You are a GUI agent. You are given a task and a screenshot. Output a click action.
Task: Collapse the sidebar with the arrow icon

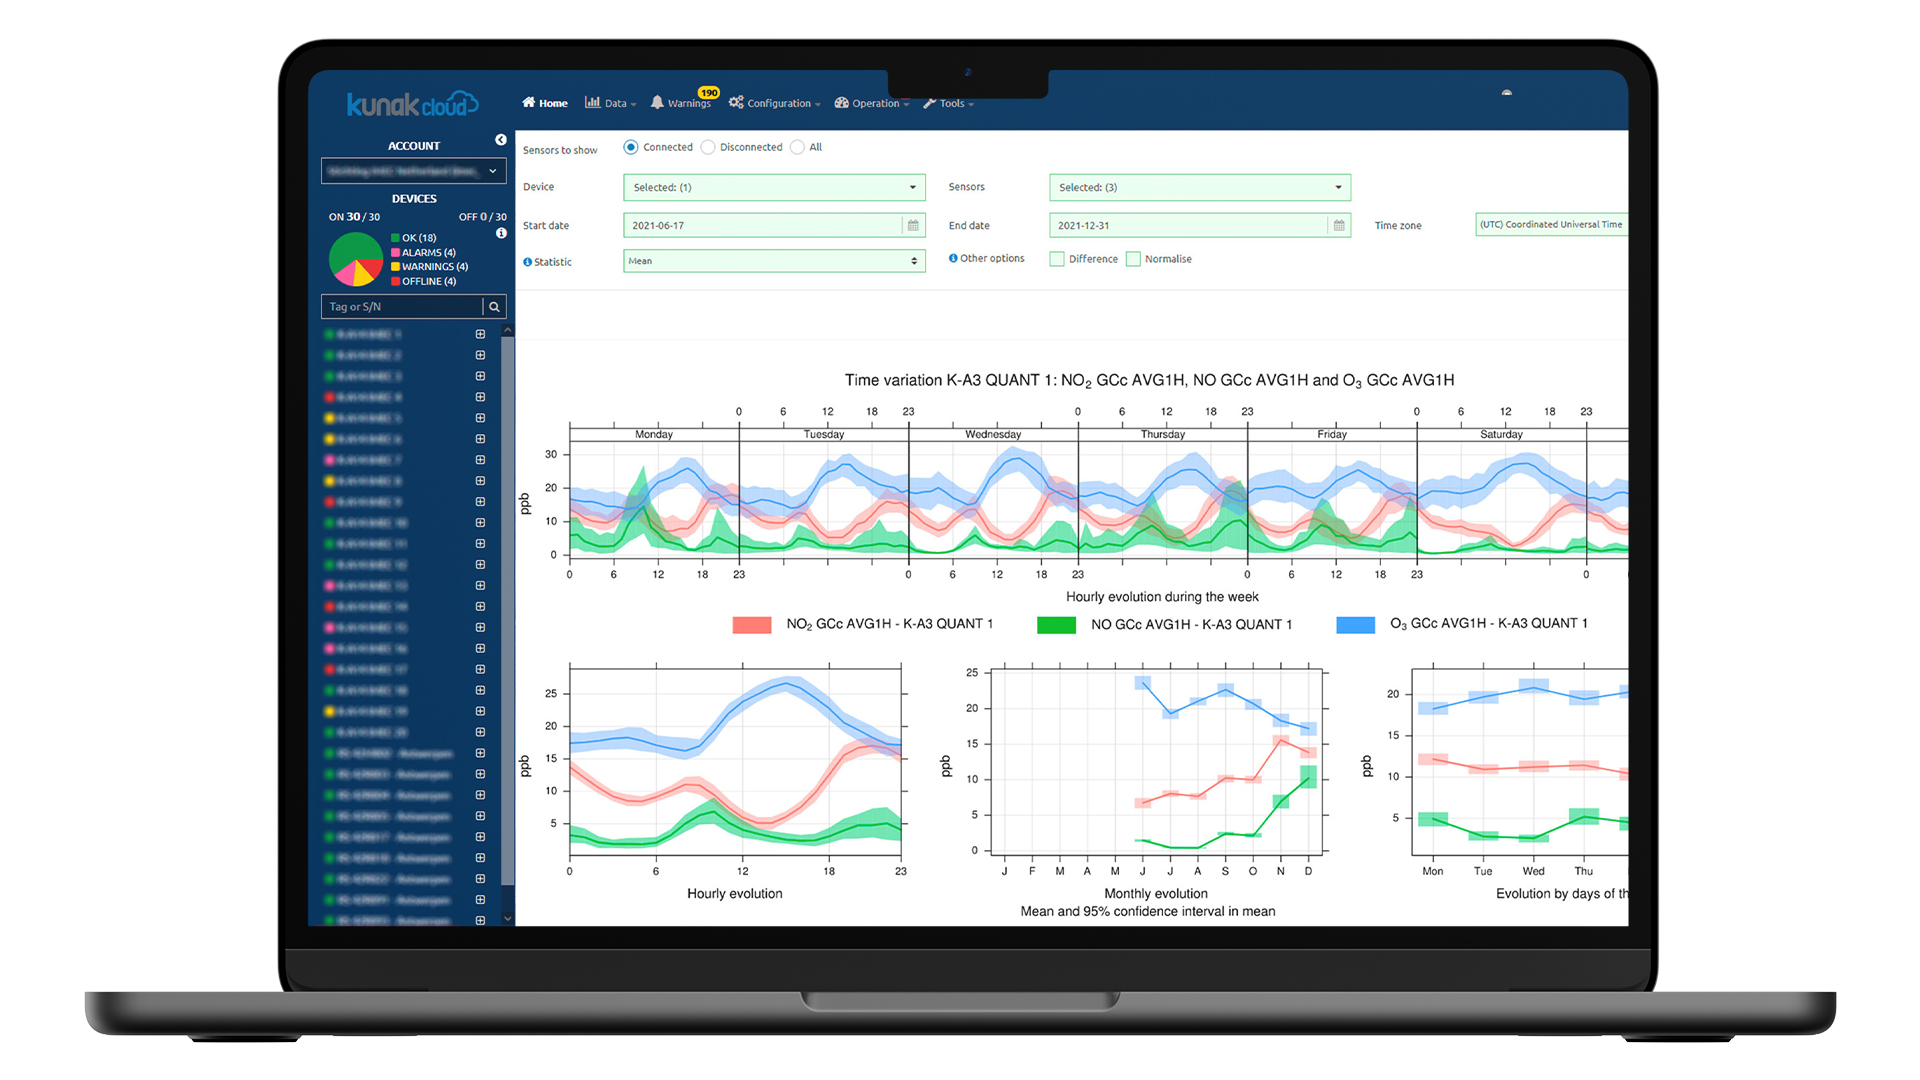point(501,140)
